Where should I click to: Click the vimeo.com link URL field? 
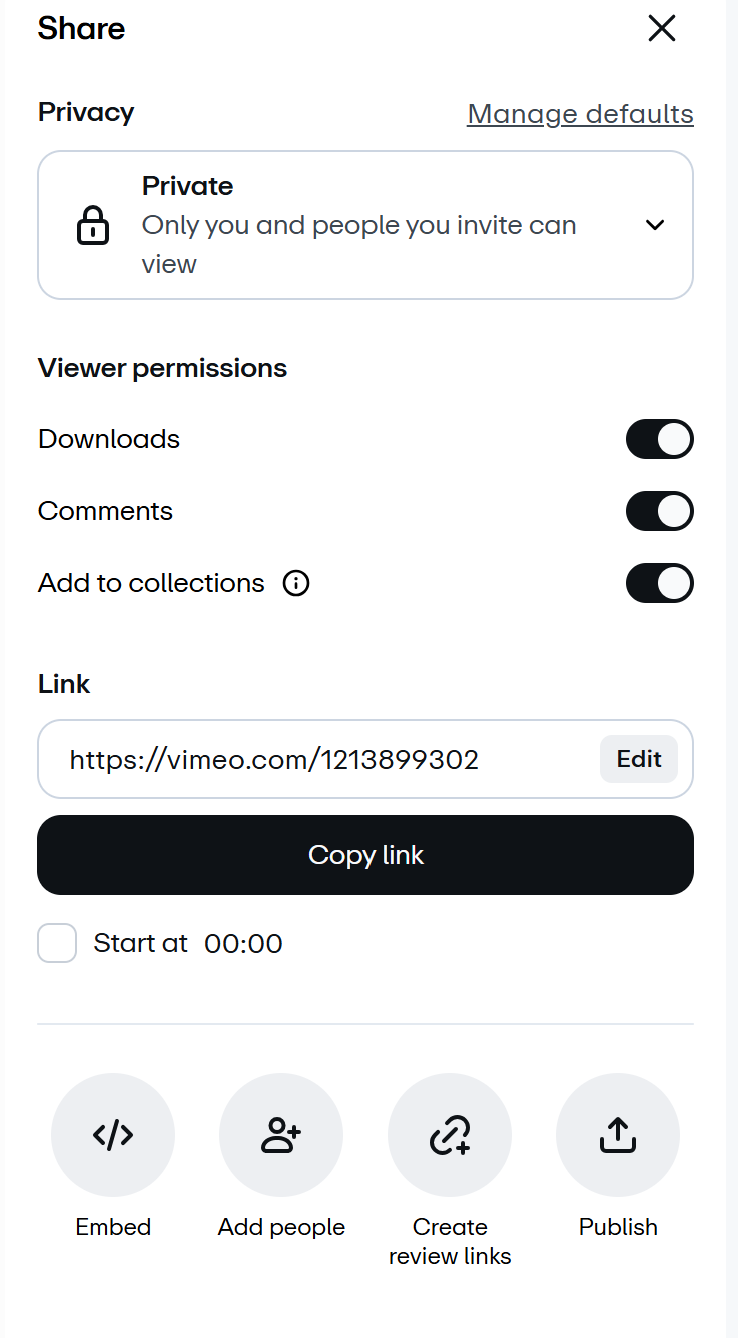click(x=365, y=759)
